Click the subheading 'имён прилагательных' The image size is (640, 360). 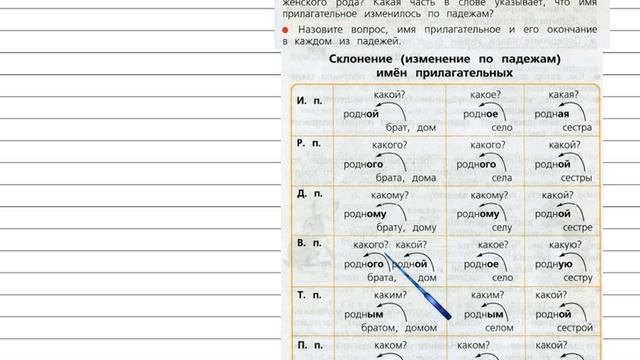pyautogui.click(x=444, y=73)
